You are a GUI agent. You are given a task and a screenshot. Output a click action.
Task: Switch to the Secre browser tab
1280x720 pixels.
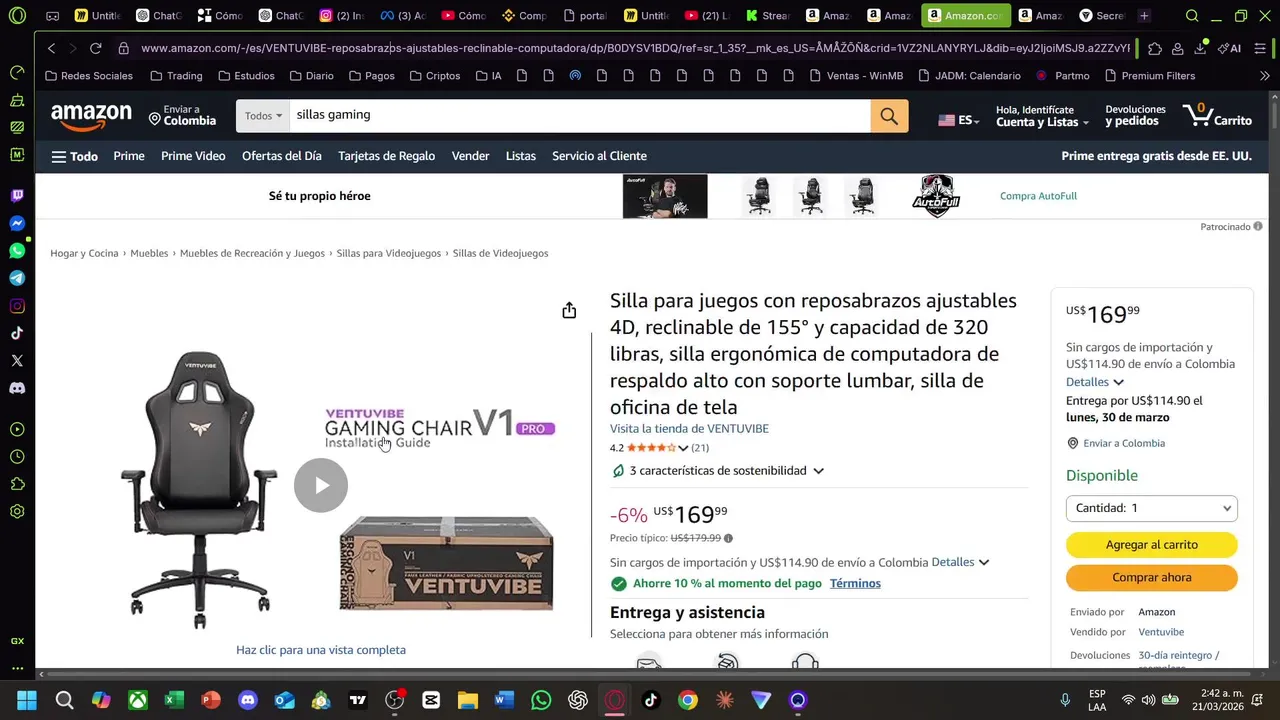point(1102,16)
